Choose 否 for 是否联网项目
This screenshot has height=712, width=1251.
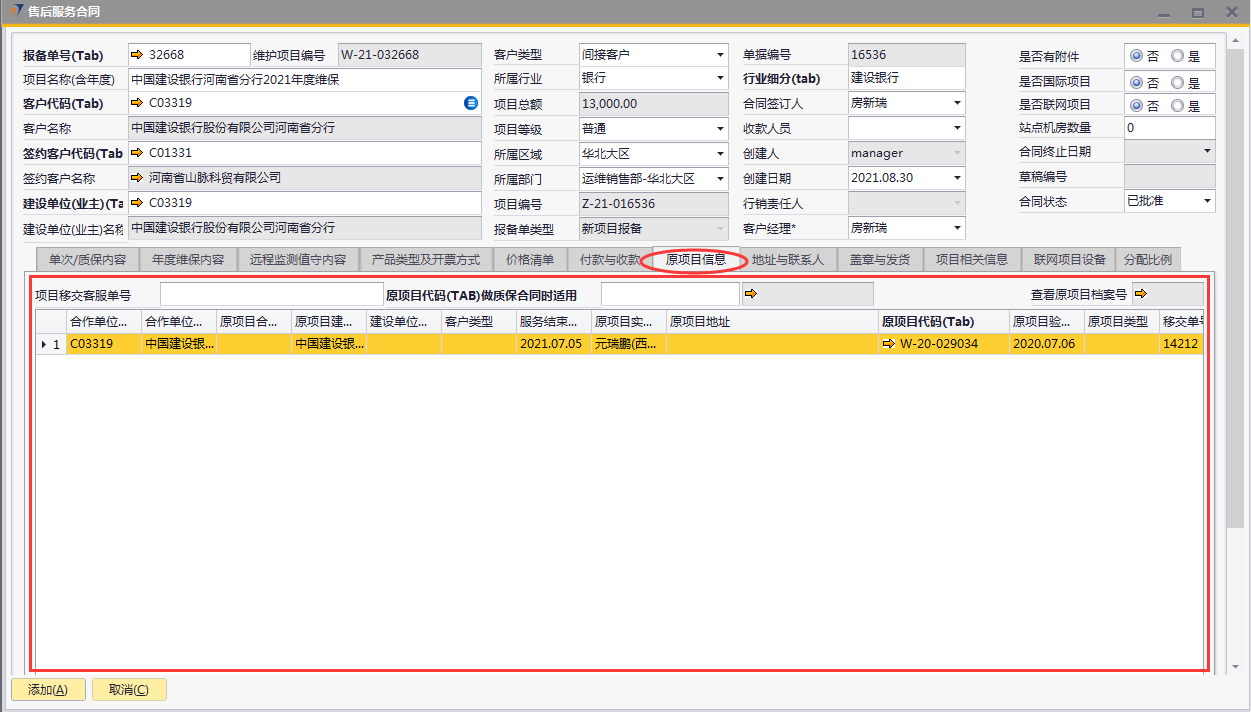click(x=1136, y=106)
